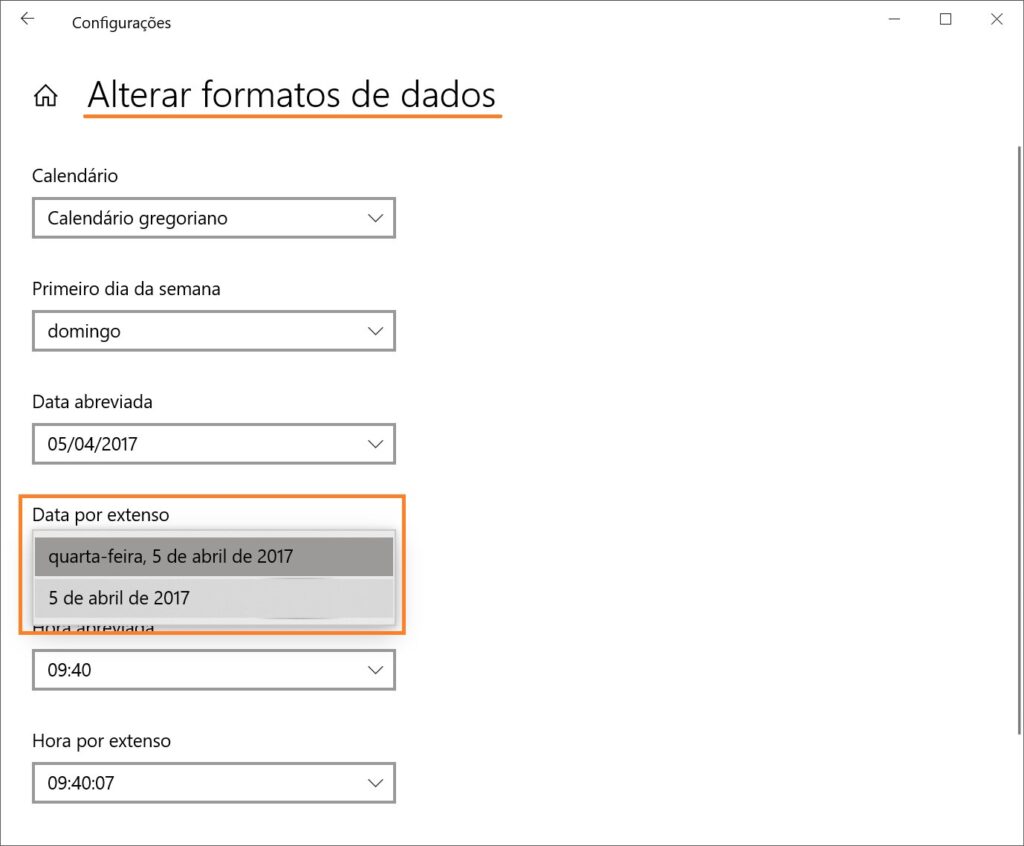The image size is (1024, 846).
Task: Go to the Settings home icon
Action: (45, 96)
